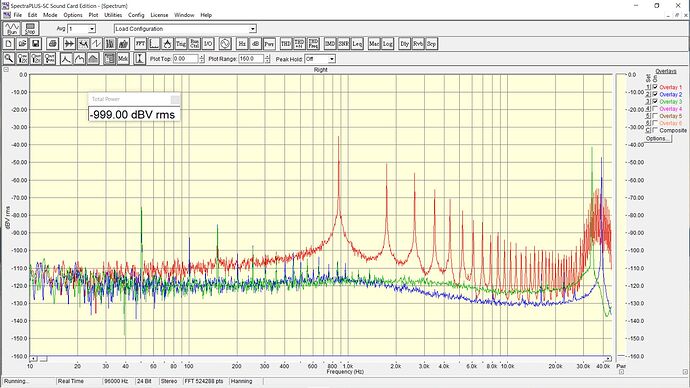The height and width of the screenshot is (388, 690).
Task: Select the magnifier zoom tool
Action: tap(8, 59)
